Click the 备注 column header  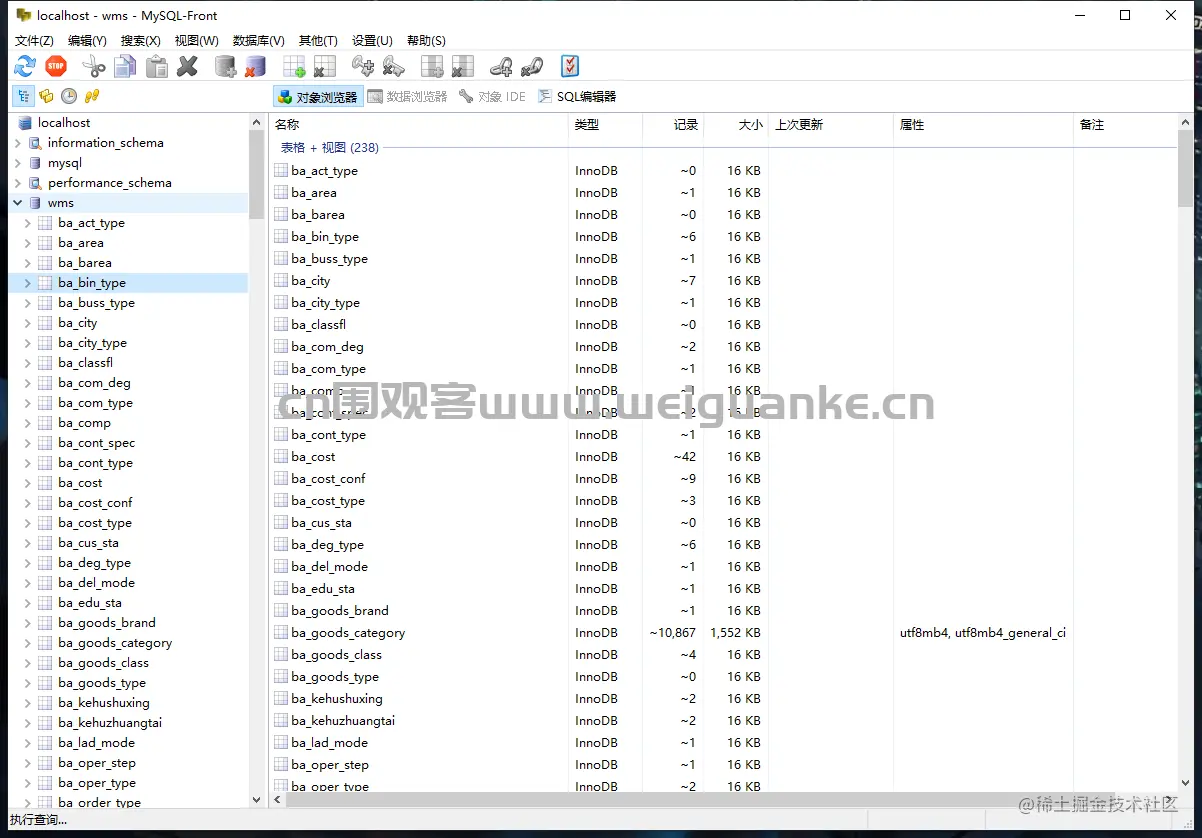1124,125
